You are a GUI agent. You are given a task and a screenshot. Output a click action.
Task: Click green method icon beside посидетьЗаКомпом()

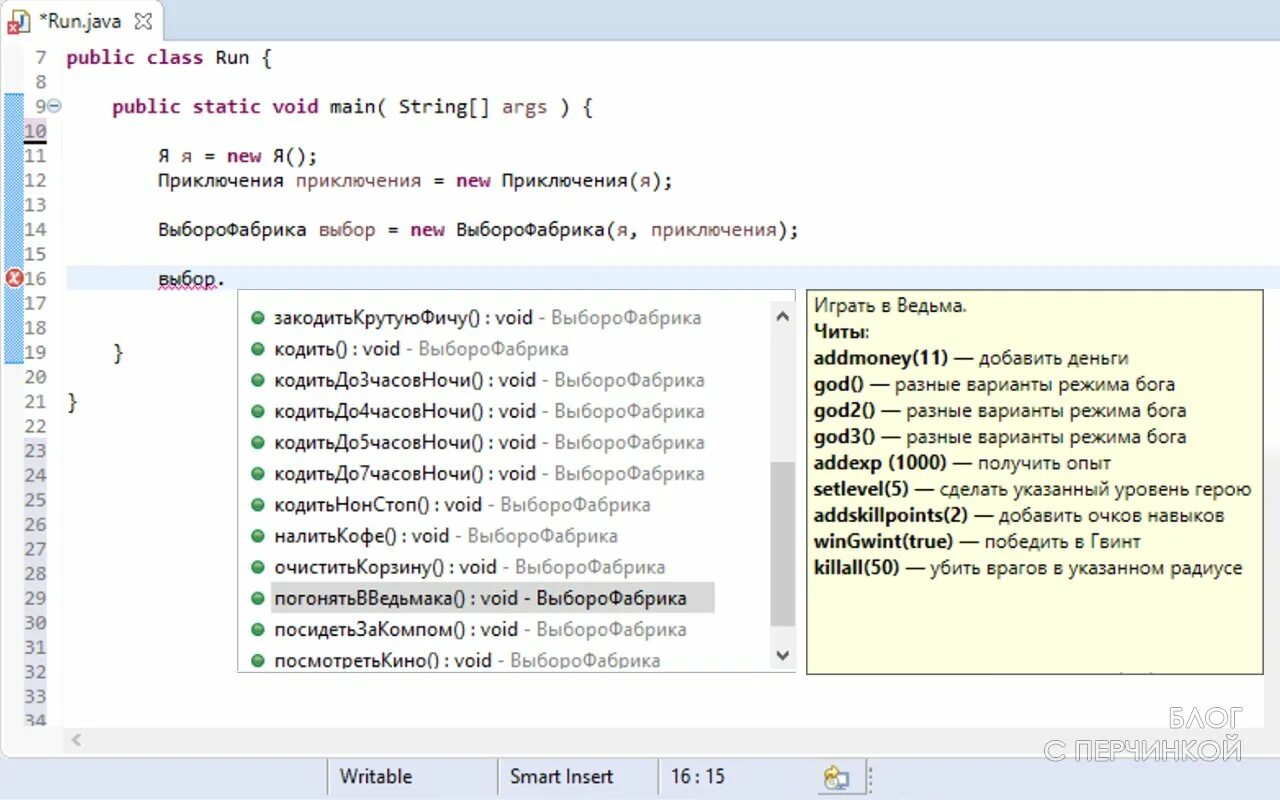click(x=258, y=629)
